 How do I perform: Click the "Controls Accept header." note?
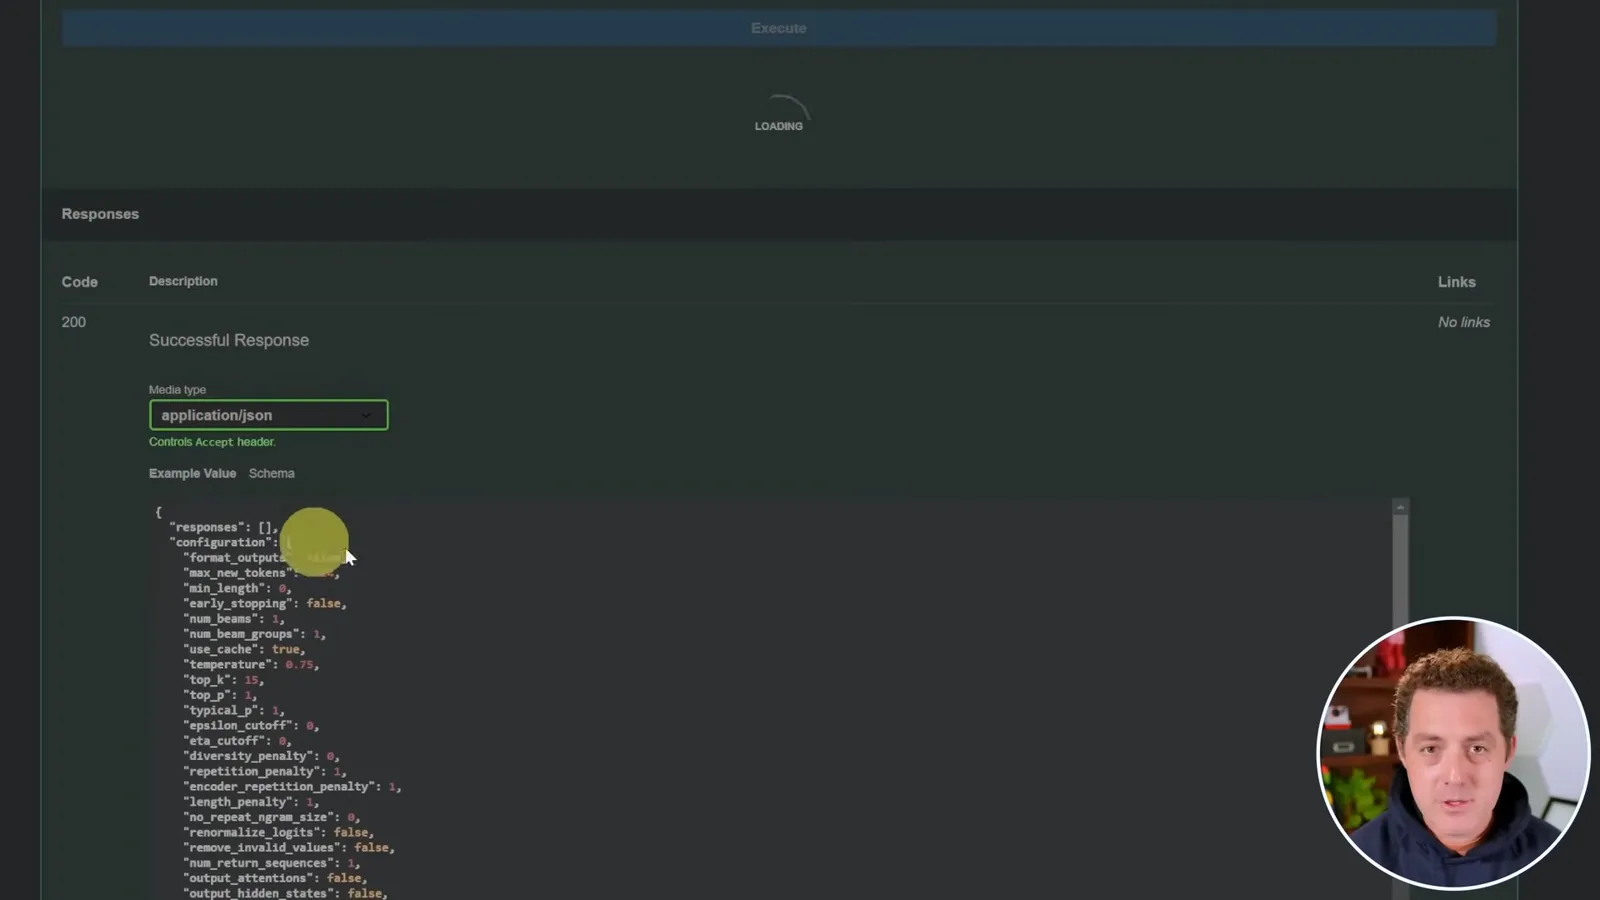(x=212, y=442)
